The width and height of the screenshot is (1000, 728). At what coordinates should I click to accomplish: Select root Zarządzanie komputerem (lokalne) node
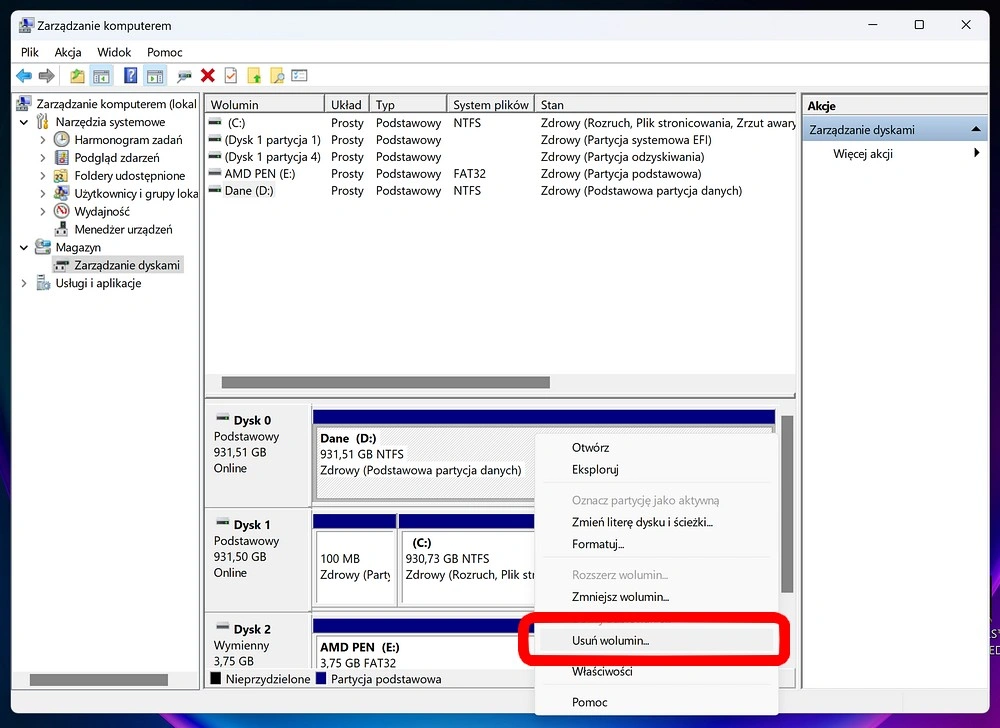pyautogui.click(x=116, y=104)
